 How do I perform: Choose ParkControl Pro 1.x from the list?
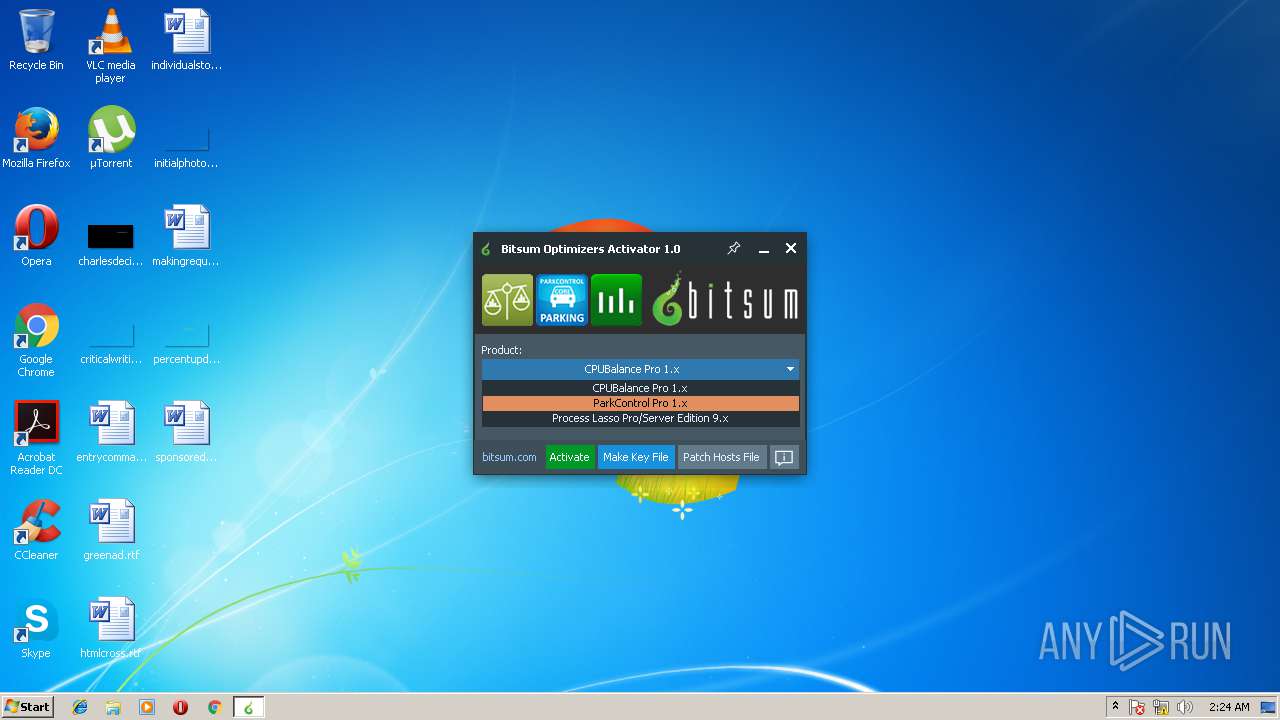point(640,403)
